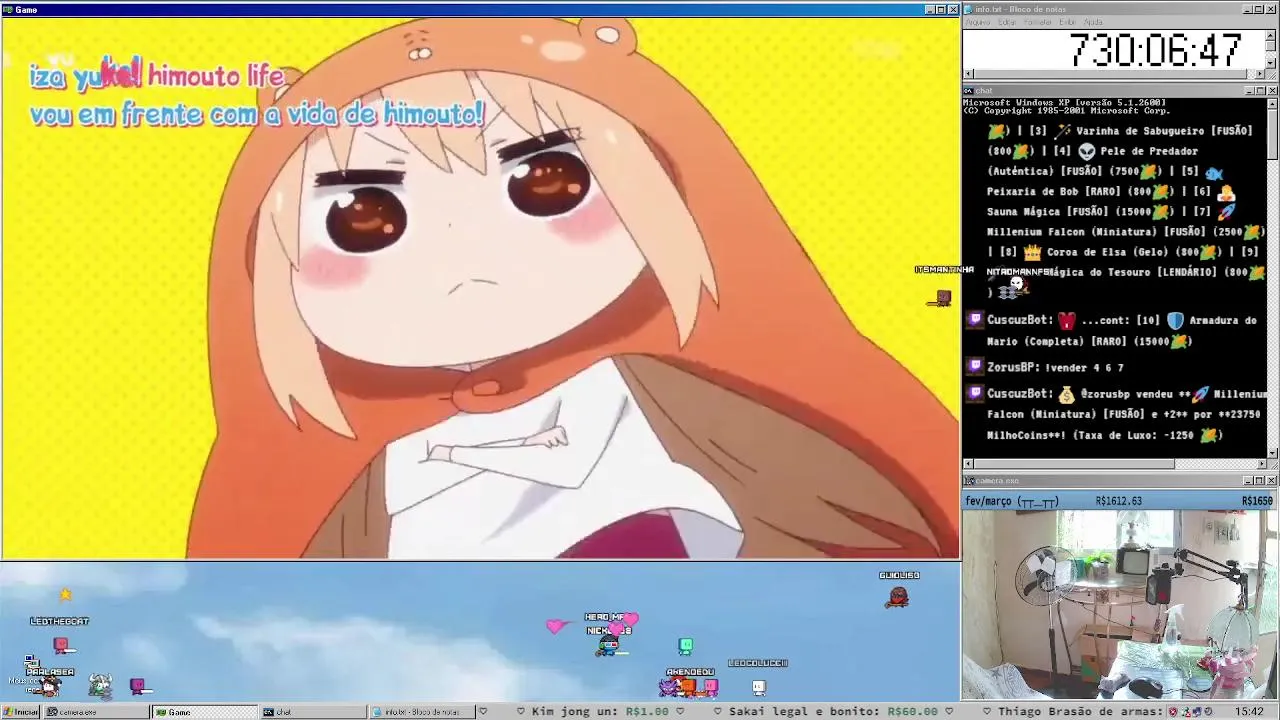Click the R$1612.63 amount in camera overlay
Viewport: 1280px width, 720px height.
click(1119, 501)
